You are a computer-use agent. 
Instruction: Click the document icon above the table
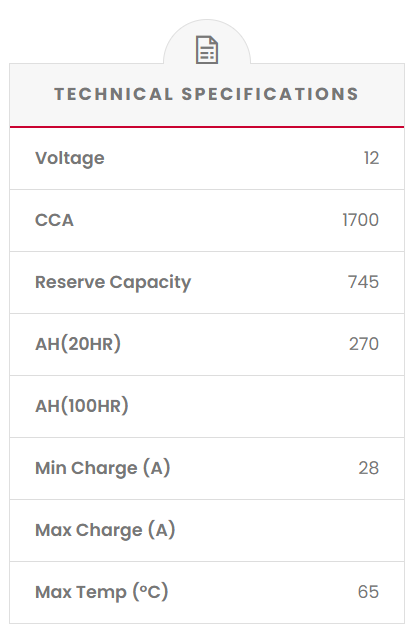coord(207,50)
